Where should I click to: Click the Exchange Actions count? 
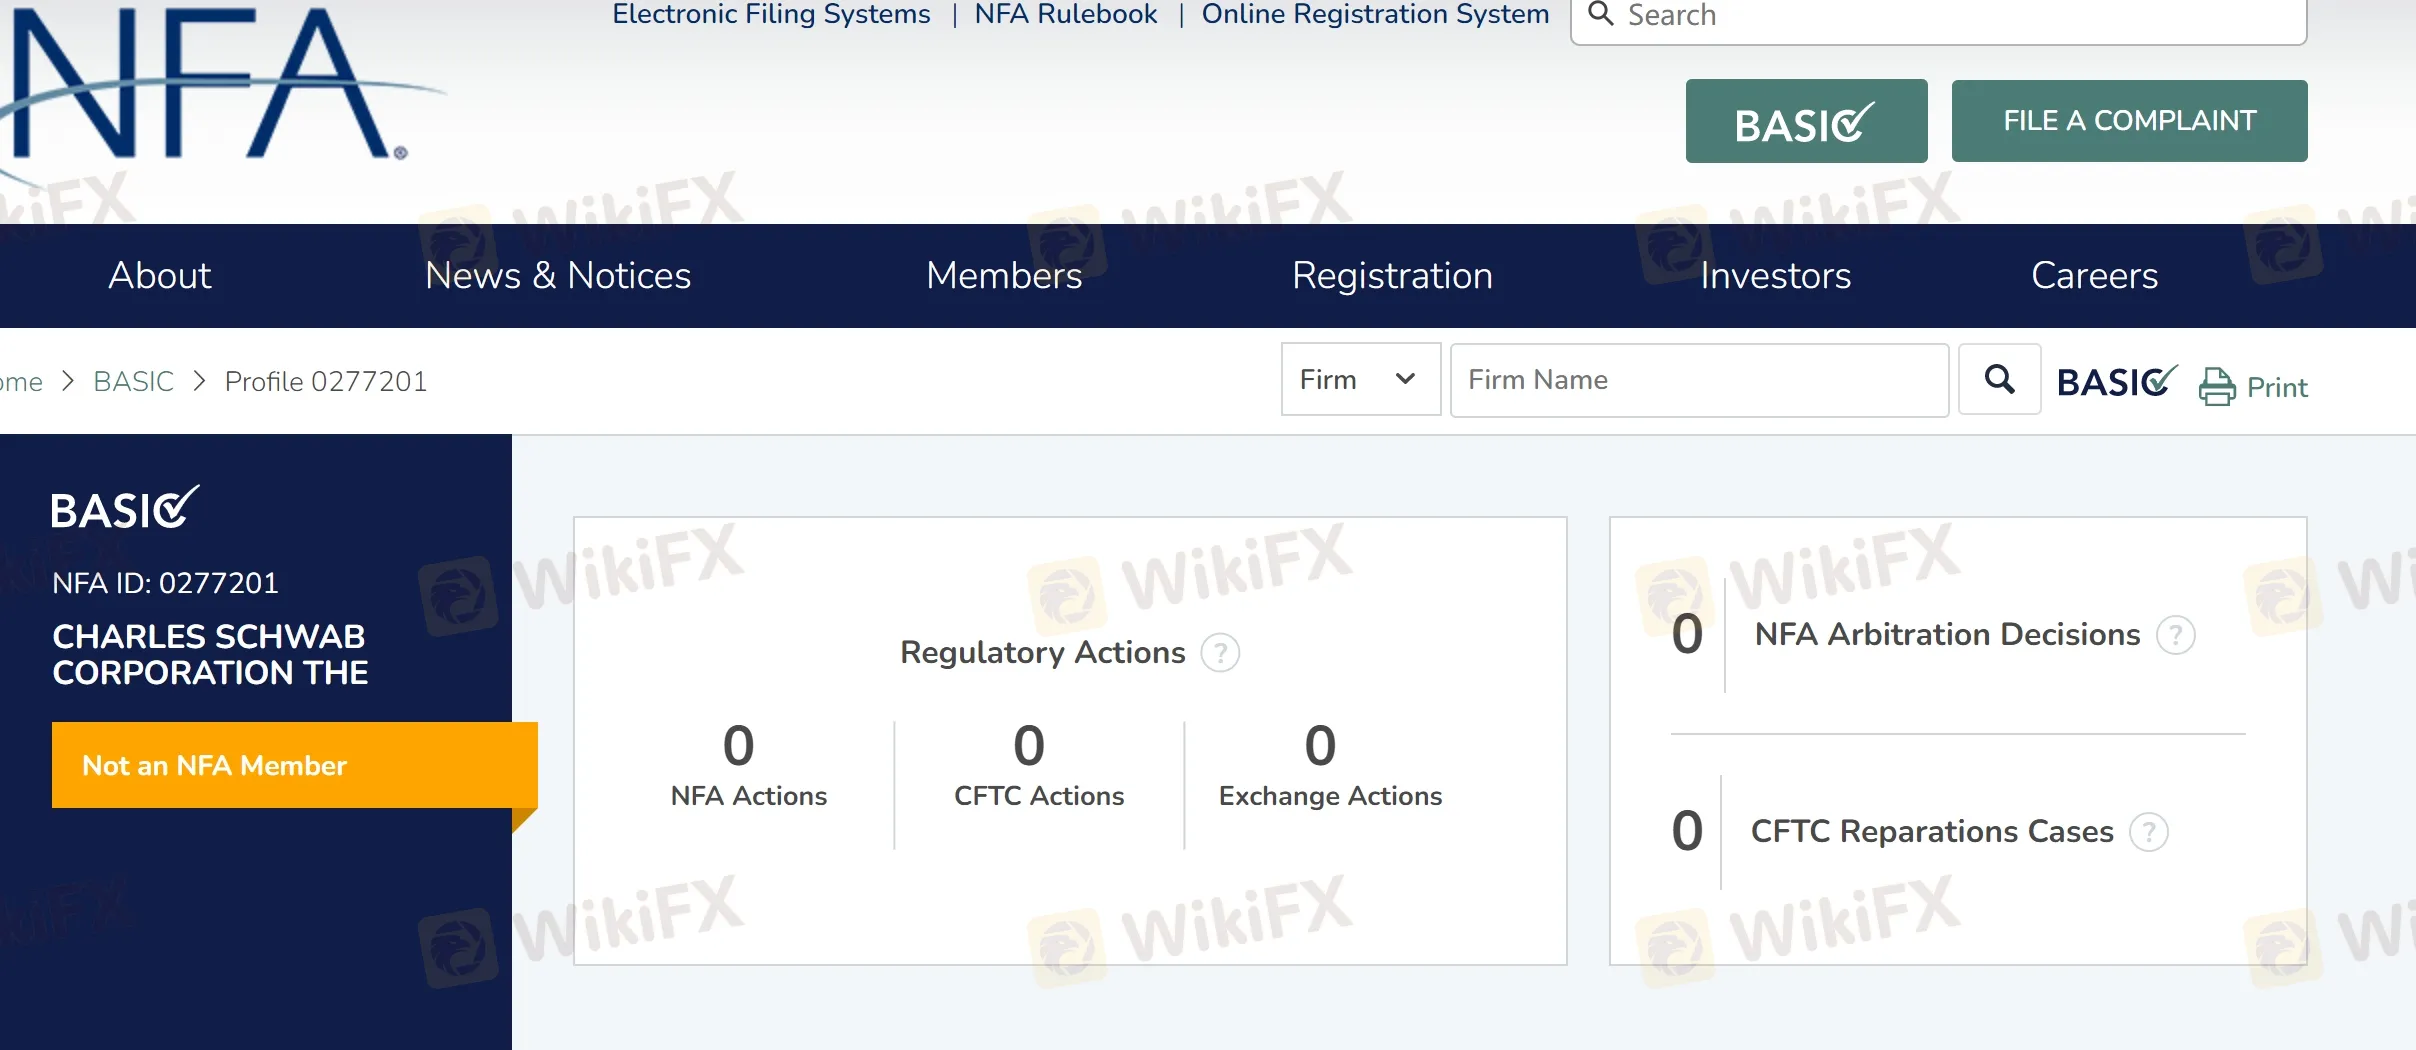click(1320, 745)
